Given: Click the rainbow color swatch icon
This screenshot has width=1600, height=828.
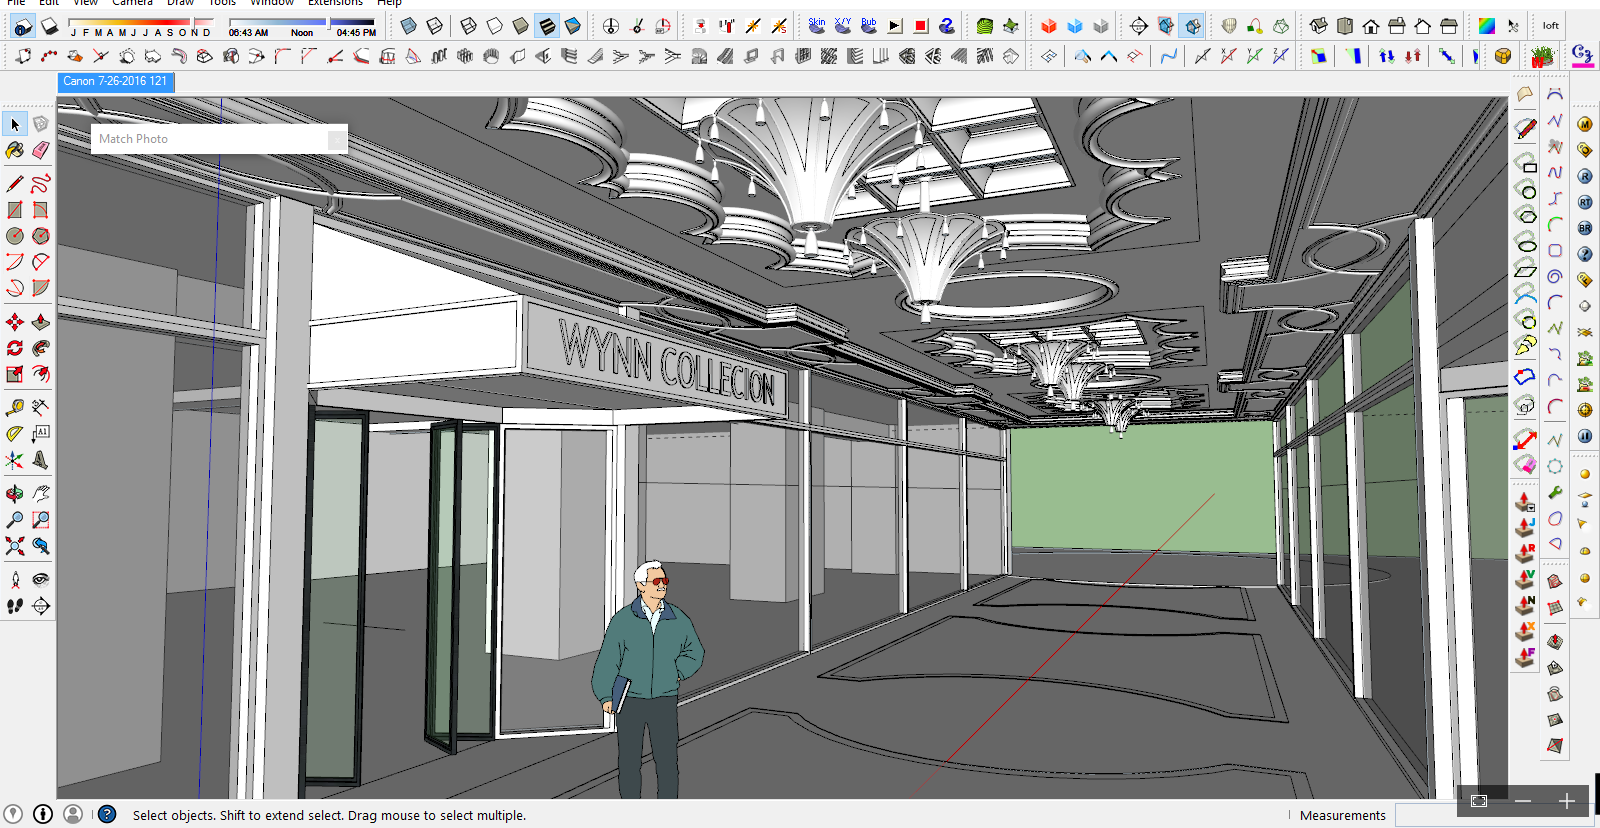Looking at the screenshot, I should tap(1487, 26).
